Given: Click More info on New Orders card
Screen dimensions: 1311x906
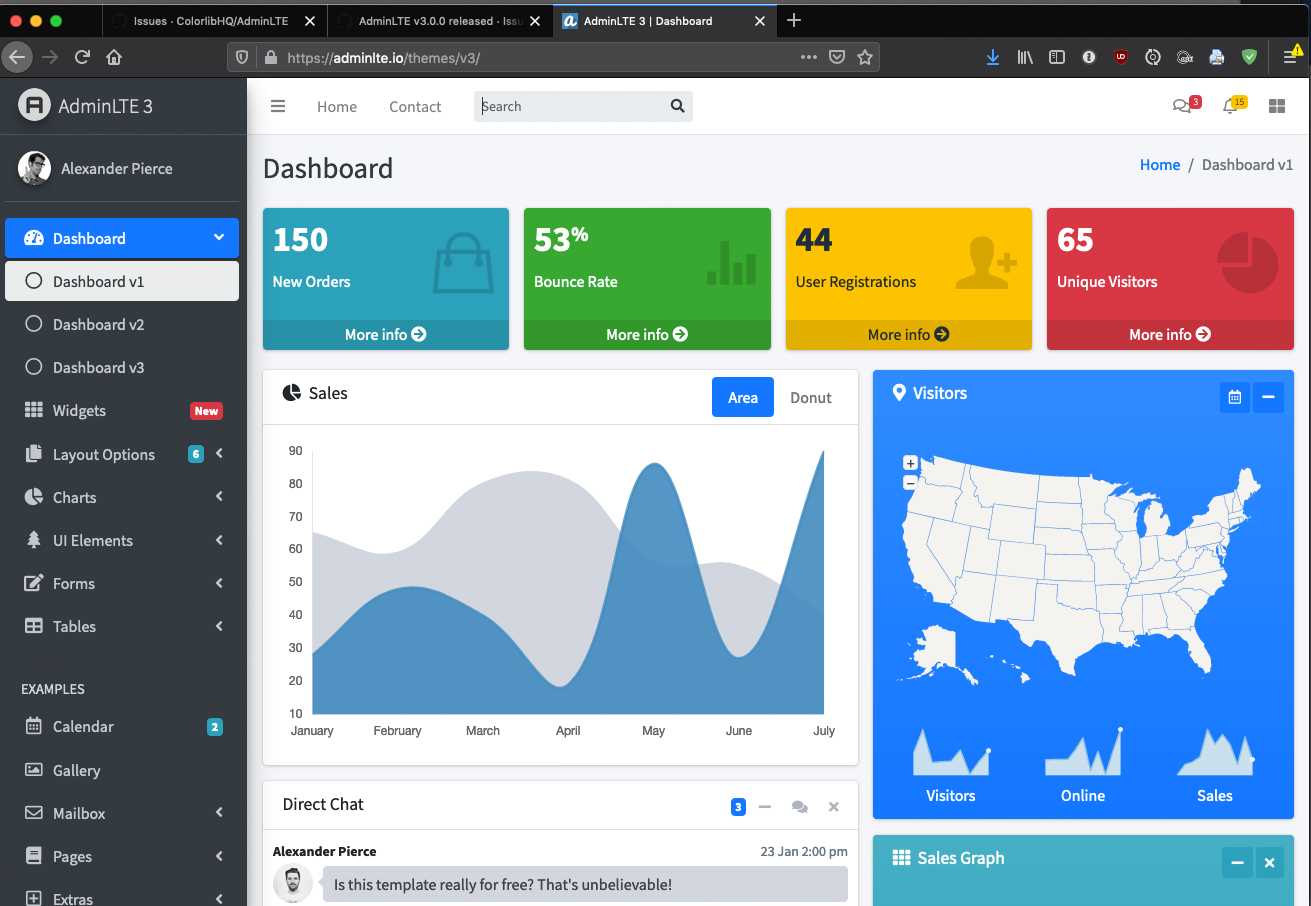Looking at the screenshot, I should 386,334.
